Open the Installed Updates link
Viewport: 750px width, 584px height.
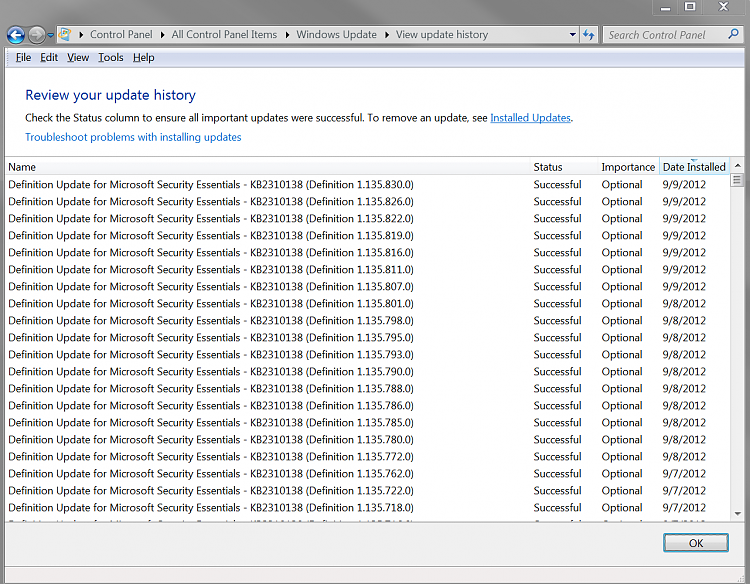point(530,118)
